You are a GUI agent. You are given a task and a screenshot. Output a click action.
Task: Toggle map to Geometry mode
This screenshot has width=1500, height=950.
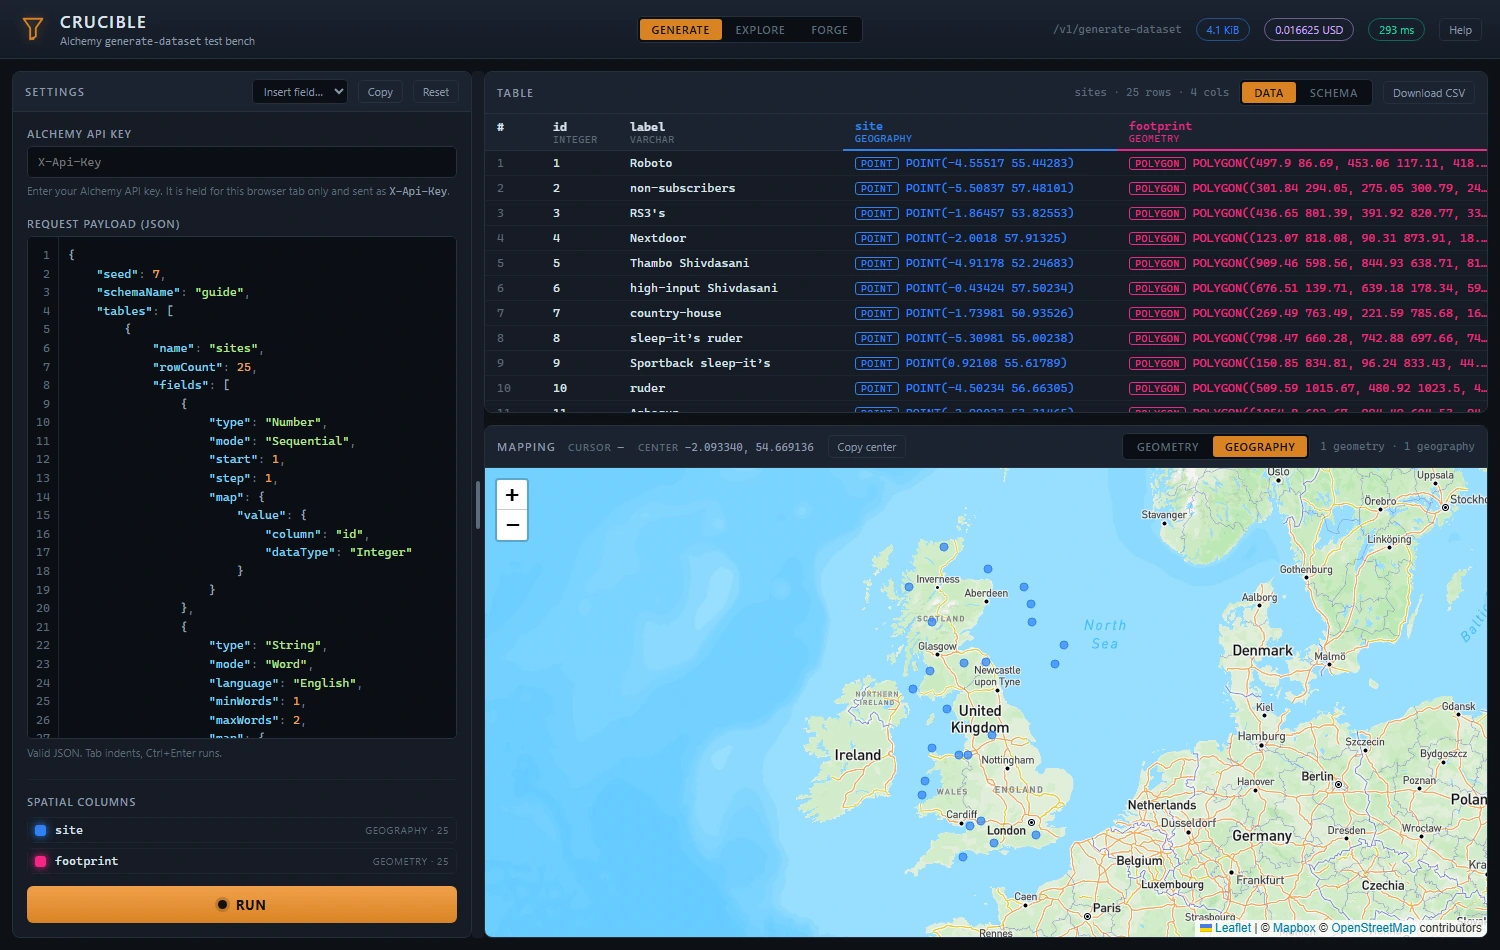pyautogui.click(x=1167, y=447)
